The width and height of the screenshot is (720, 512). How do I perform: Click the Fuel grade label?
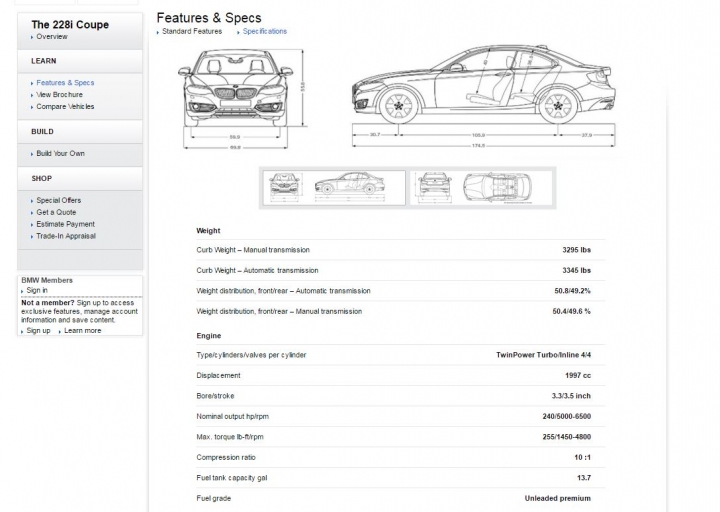tap(214, 498)
